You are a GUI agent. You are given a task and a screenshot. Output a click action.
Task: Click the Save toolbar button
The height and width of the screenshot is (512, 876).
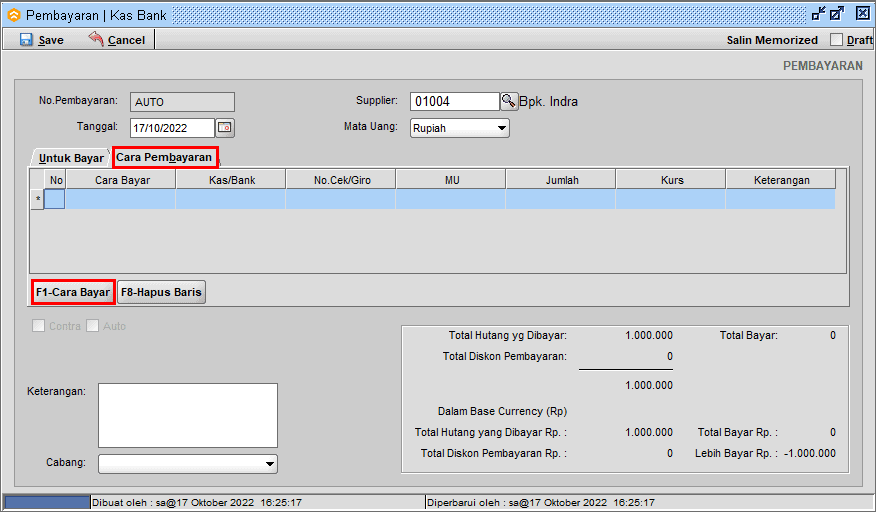click(41, 40)
